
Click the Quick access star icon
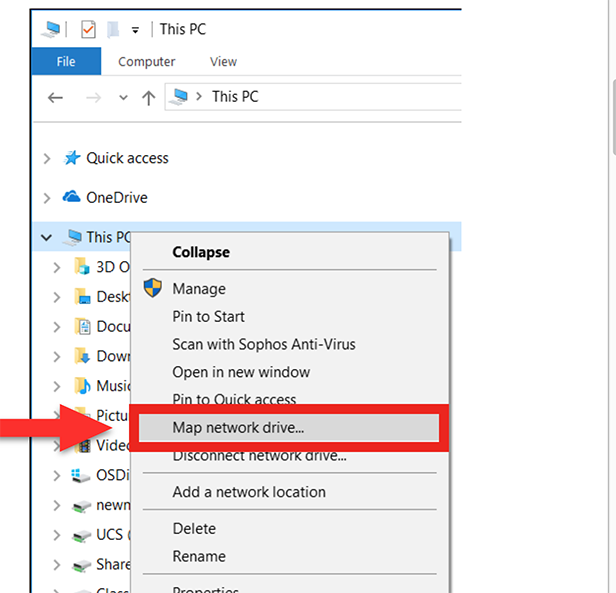72,158
